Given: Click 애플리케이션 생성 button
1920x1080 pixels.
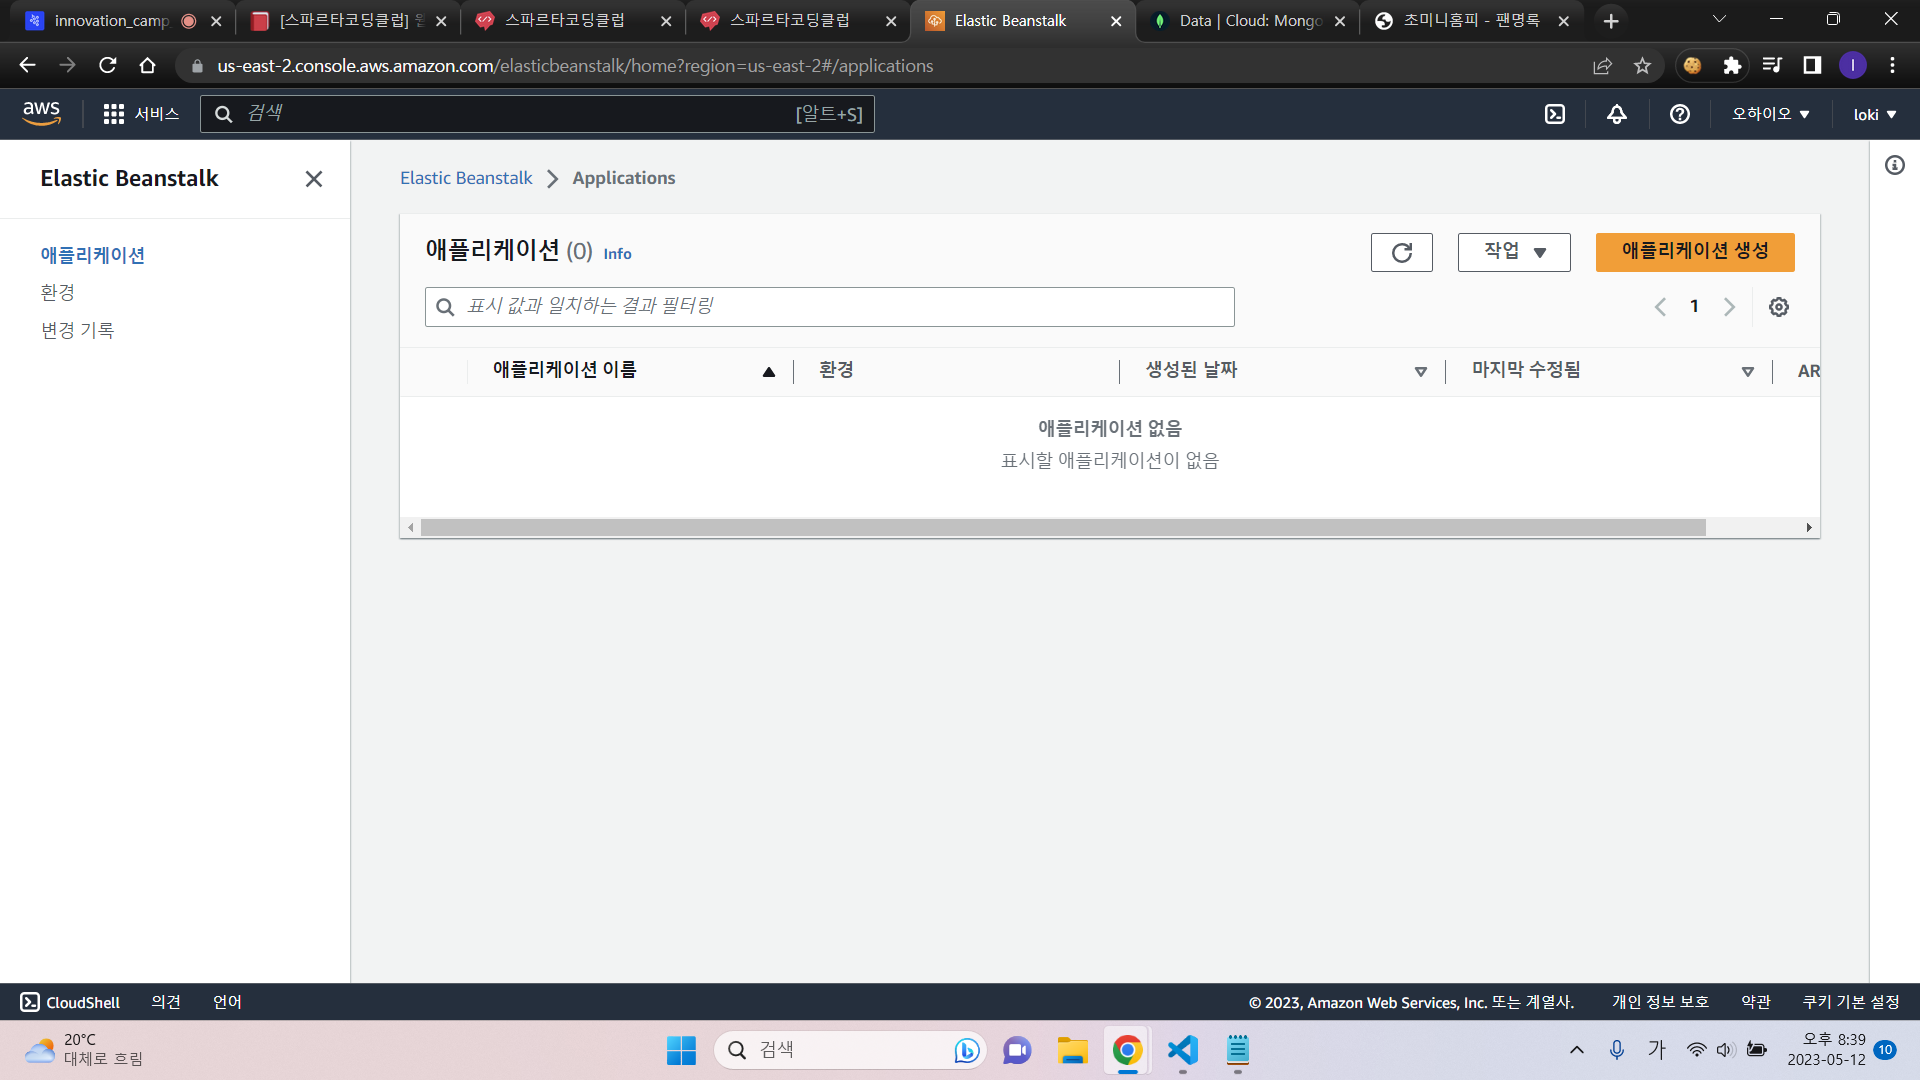Looking at the screenshot, I should pyautogui.click(x=1695, y=252).
